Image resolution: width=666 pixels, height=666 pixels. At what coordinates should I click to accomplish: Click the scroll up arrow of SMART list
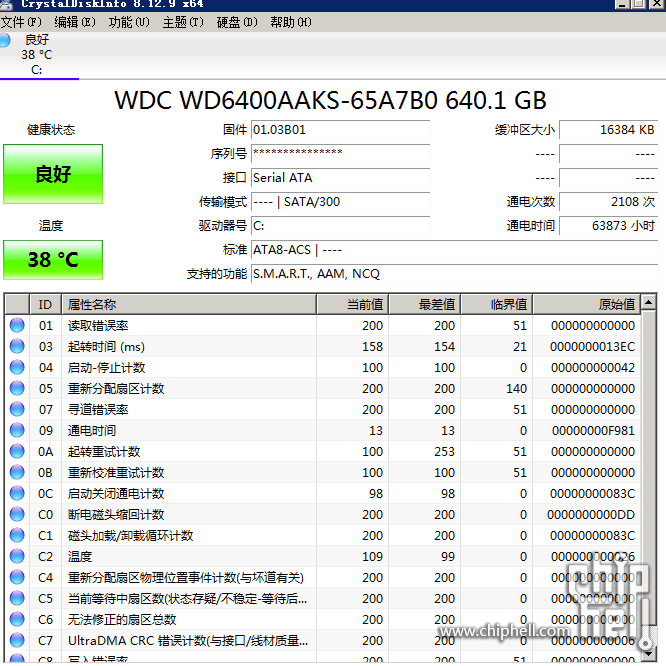click(649, 302)
